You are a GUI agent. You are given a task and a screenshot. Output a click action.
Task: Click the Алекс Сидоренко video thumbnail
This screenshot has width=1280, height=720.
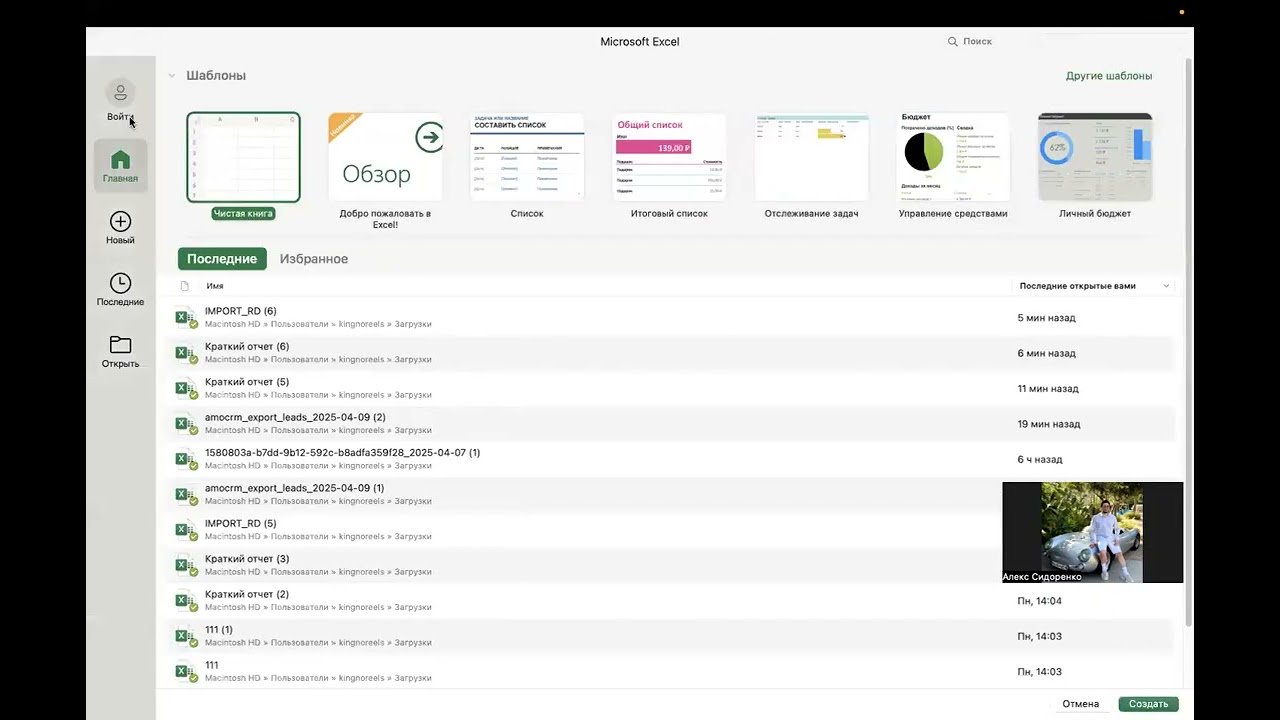(x=1093, y=532)
